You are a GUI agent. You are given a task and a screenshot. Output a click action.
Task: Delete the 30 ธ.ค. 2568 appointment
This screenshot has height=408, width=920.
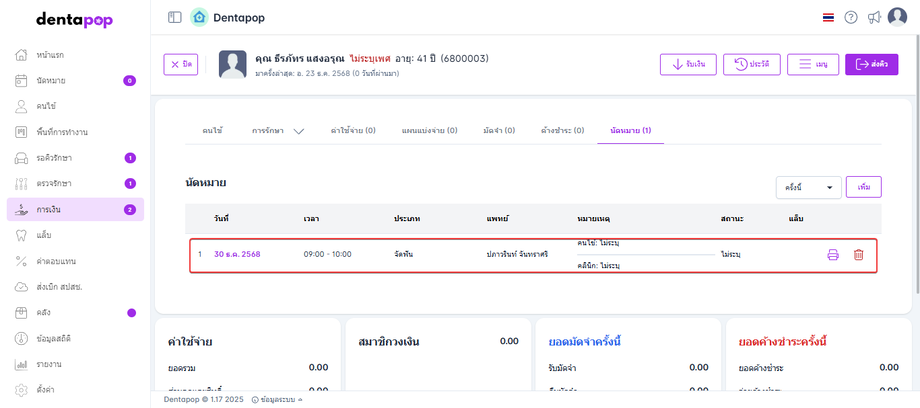(x=858, y=255)
